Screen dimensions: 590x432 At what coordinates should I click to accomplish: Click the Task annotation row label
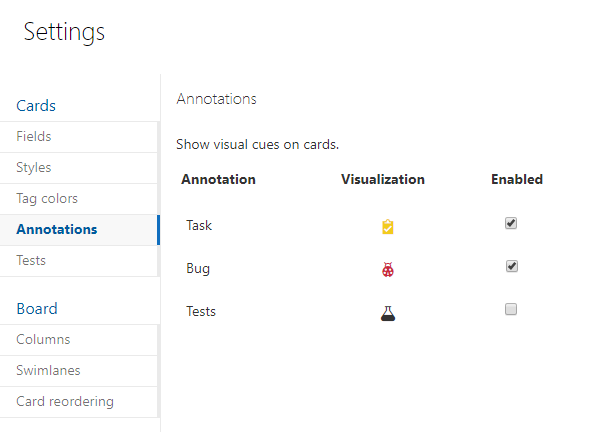(199, 225)
